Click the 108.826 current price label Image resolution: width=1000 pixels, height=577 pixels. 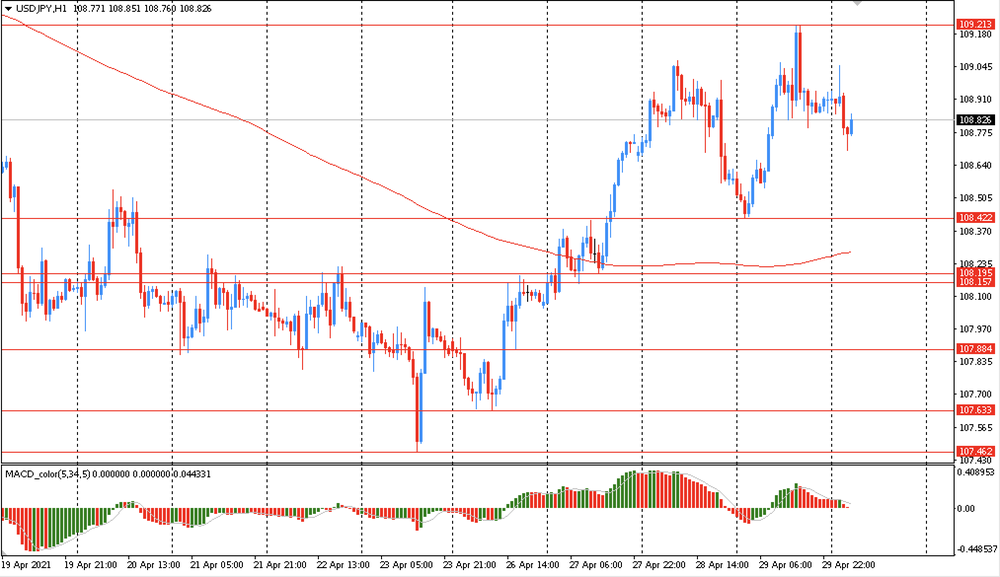[x=976, y=120]
